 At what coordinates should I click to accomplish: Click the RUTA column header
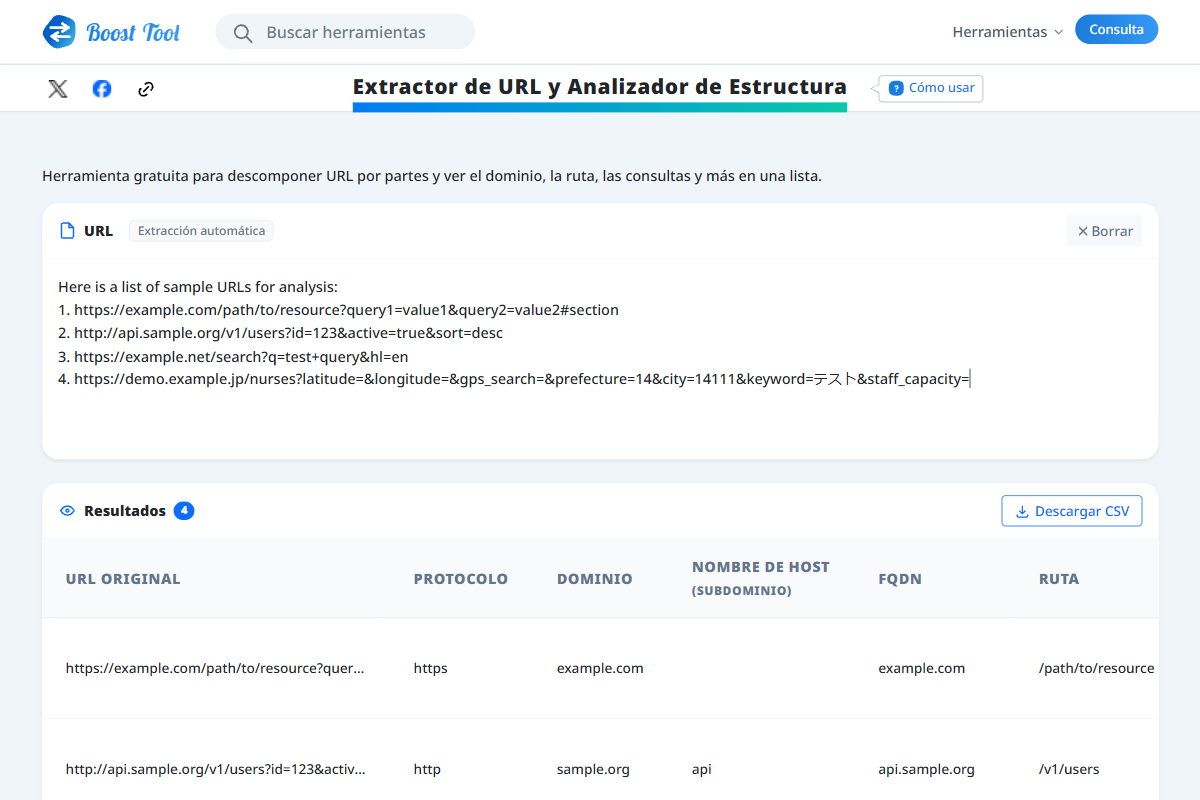point(1059,579)
